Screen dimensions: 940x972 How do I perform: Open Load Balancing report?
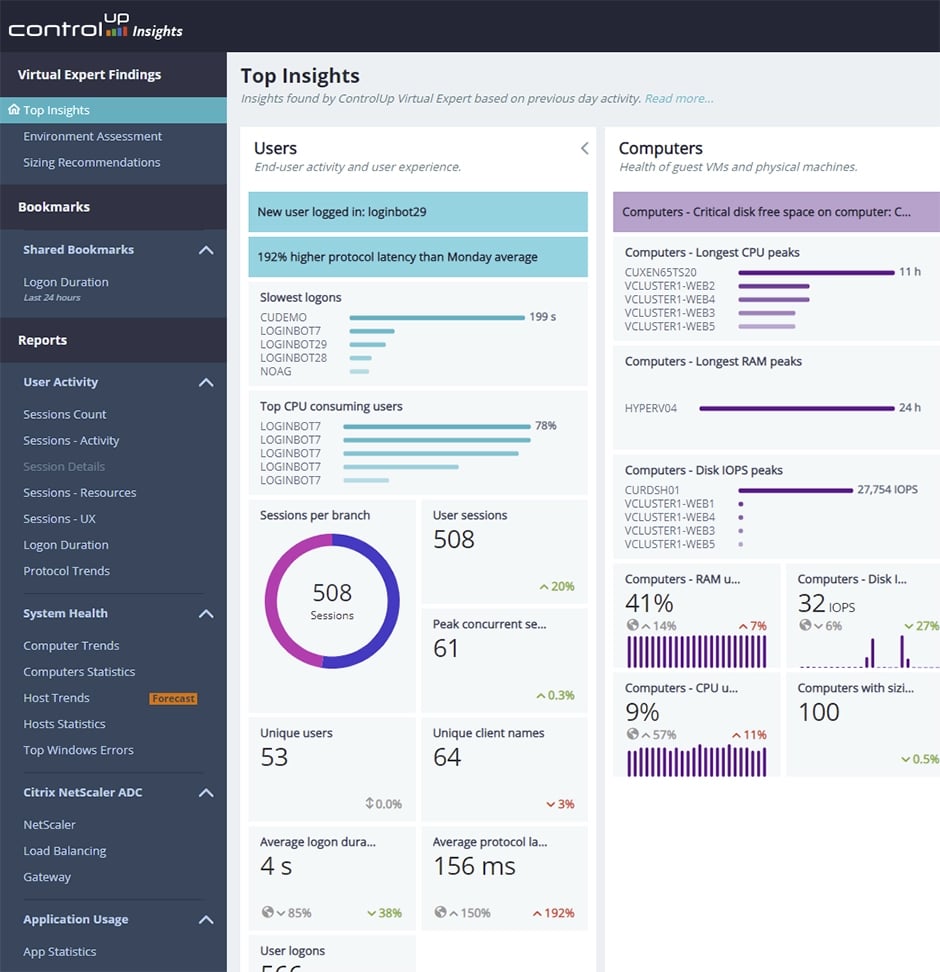pos(64,850)
